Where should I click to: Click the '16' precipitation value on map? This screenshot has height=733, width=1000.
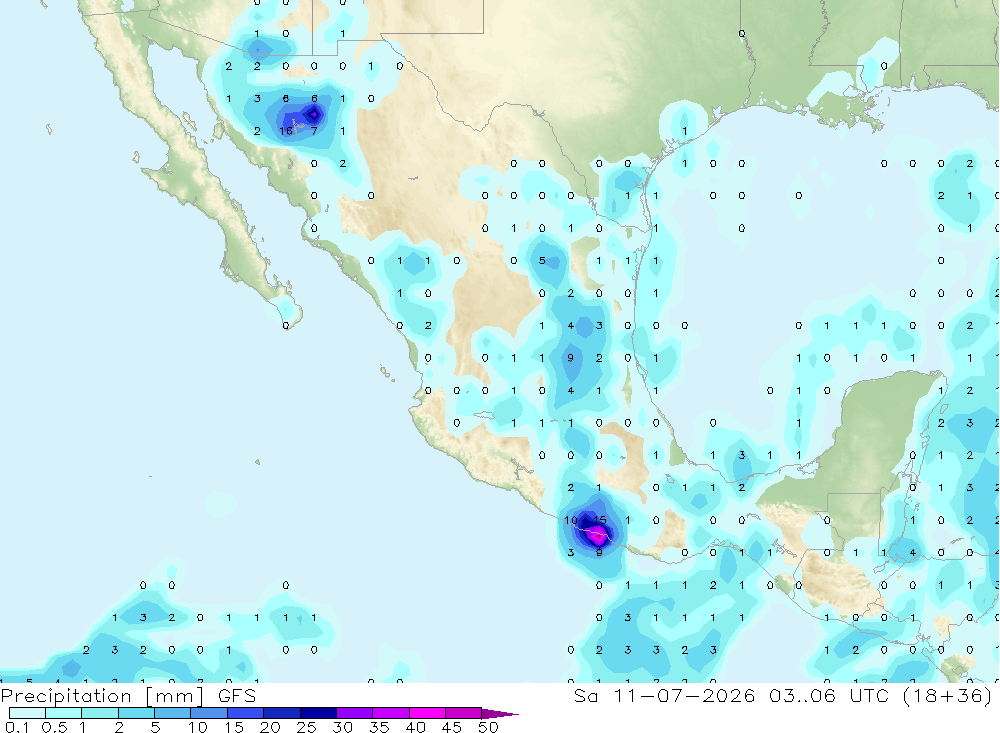click(x=286, y=131)
